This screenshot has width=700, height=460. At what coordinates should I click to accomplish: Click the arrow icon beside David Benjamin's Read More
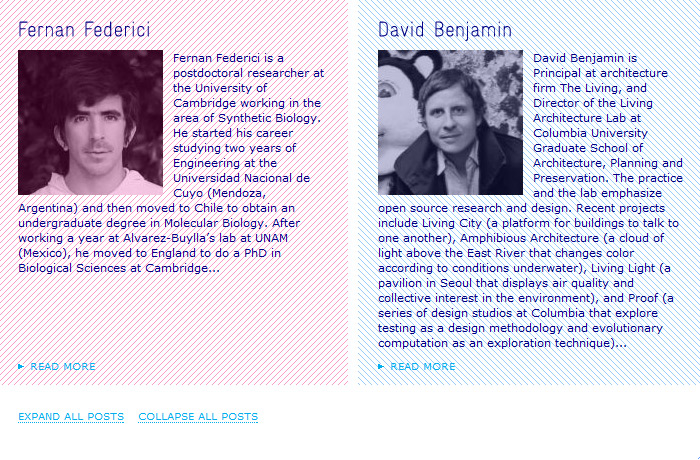coord(381,367)
